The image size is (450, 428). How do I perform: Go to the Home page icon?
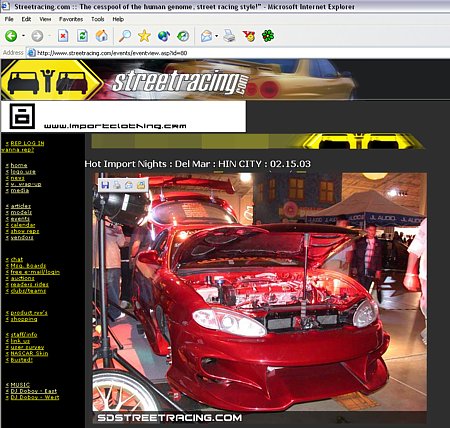102,36
